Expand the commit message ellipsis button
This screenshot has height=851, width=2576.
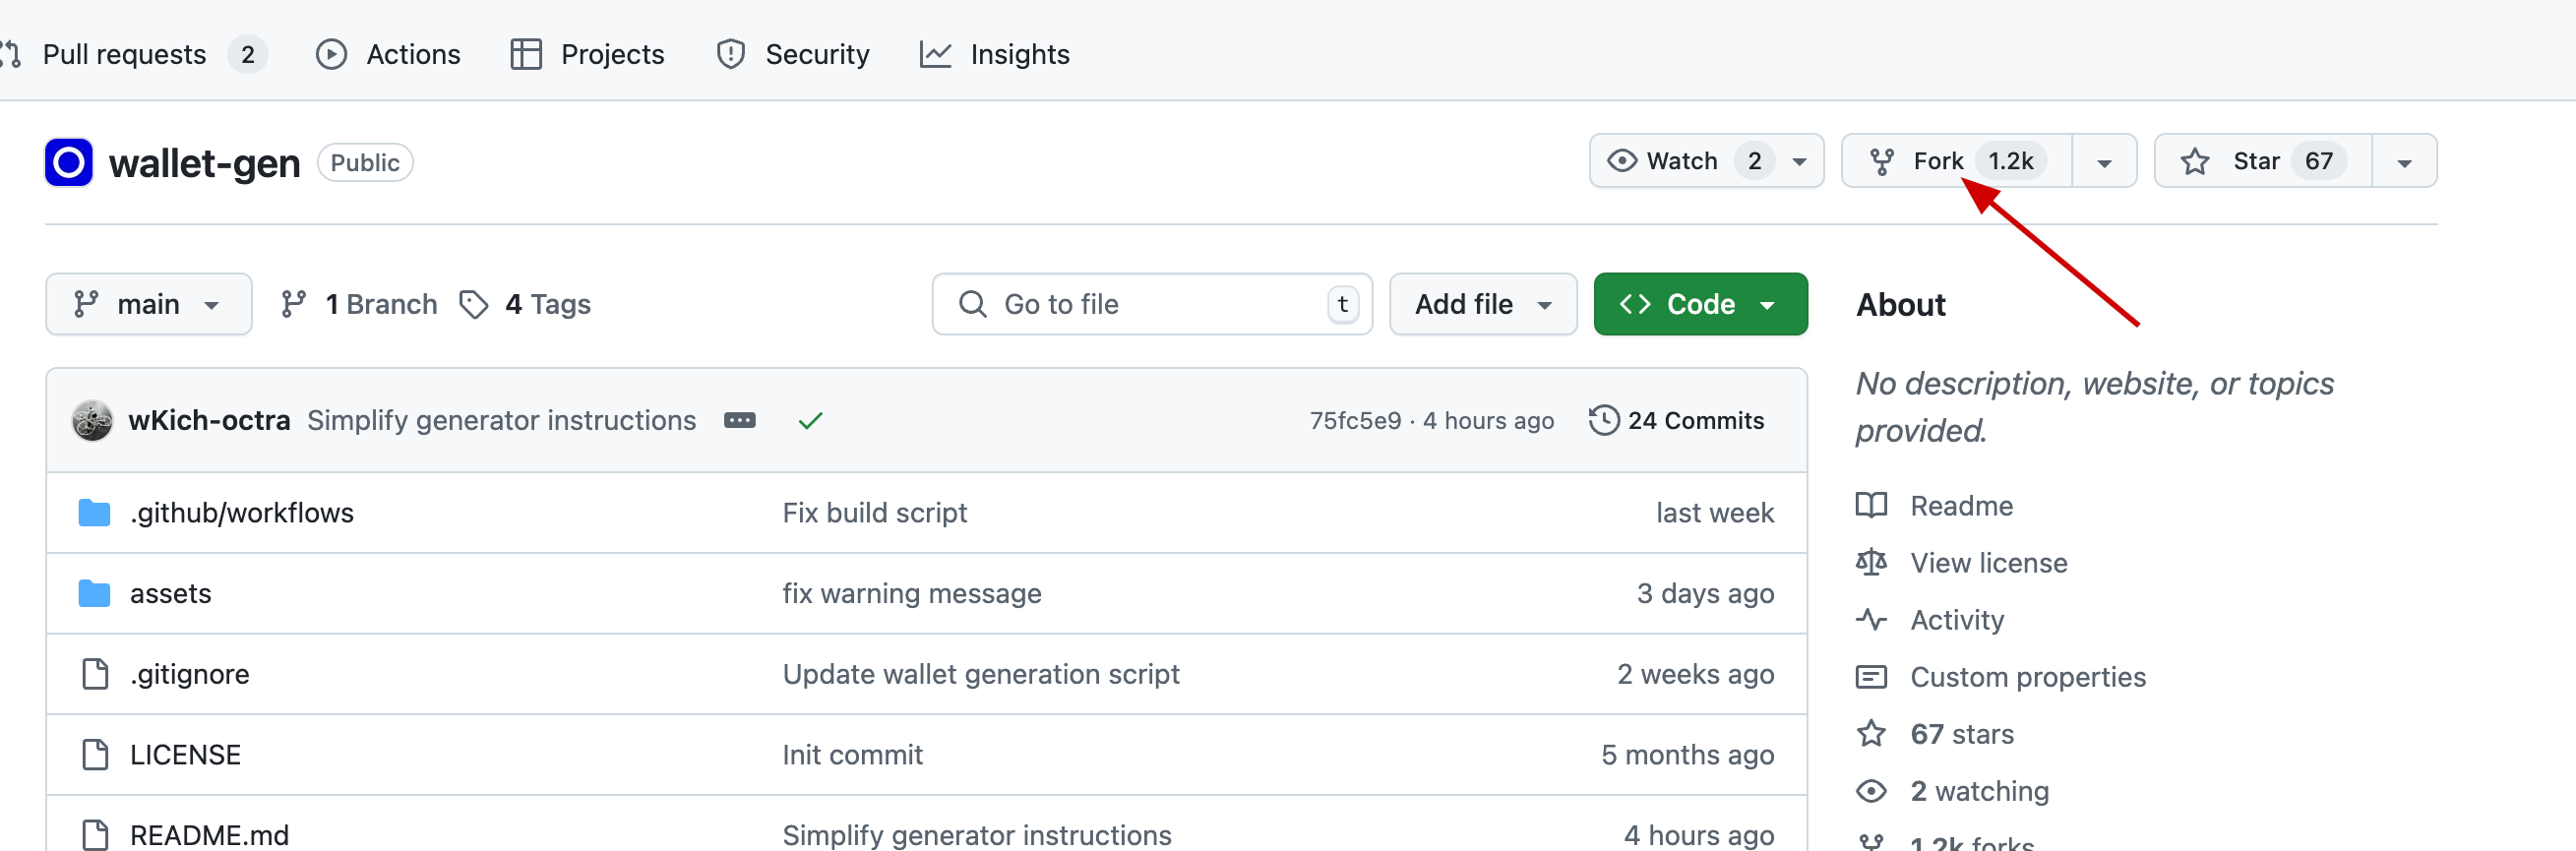coord(740,420)
